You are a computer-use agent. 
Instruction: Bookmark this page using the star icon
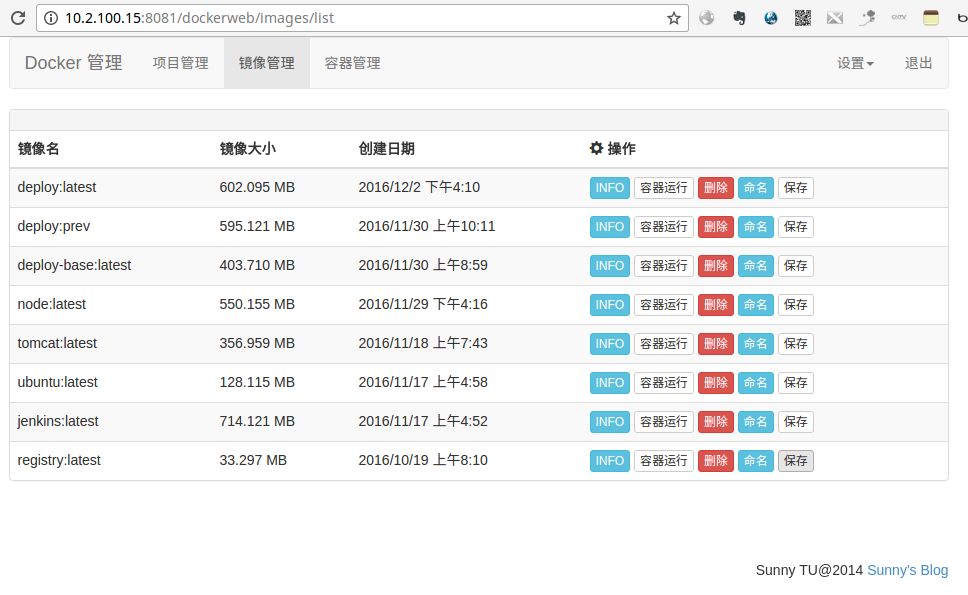click(x=674, y=19)
